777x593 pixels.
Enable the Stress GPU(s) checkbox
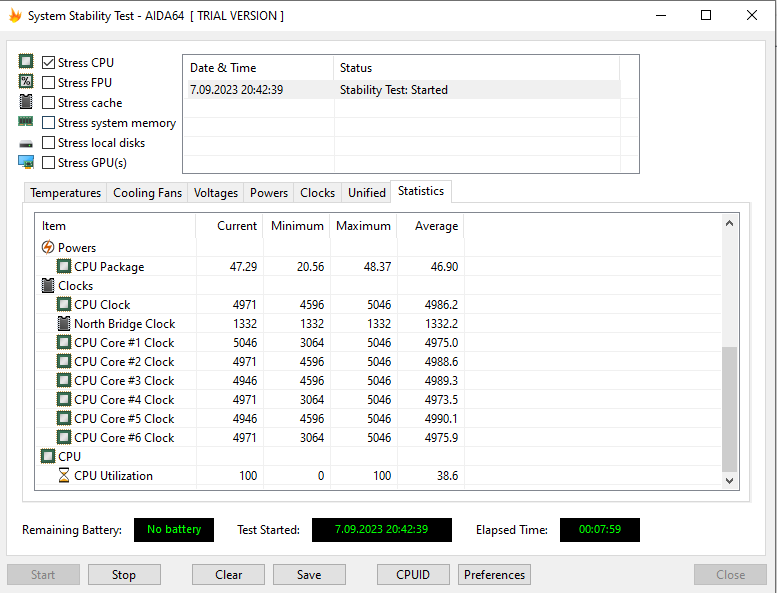48,162
